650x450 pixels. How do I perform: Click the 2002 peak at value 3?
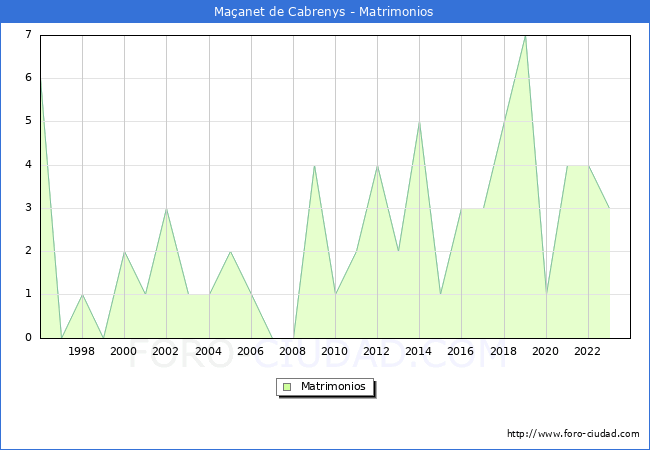[x=166, y=209]
